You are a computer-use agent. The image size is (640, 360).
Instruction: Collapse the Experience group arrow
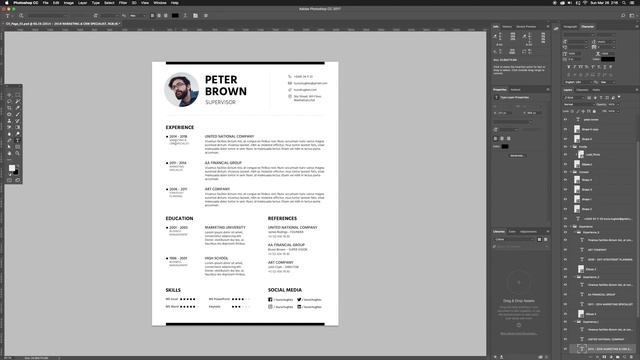point(571,226)
